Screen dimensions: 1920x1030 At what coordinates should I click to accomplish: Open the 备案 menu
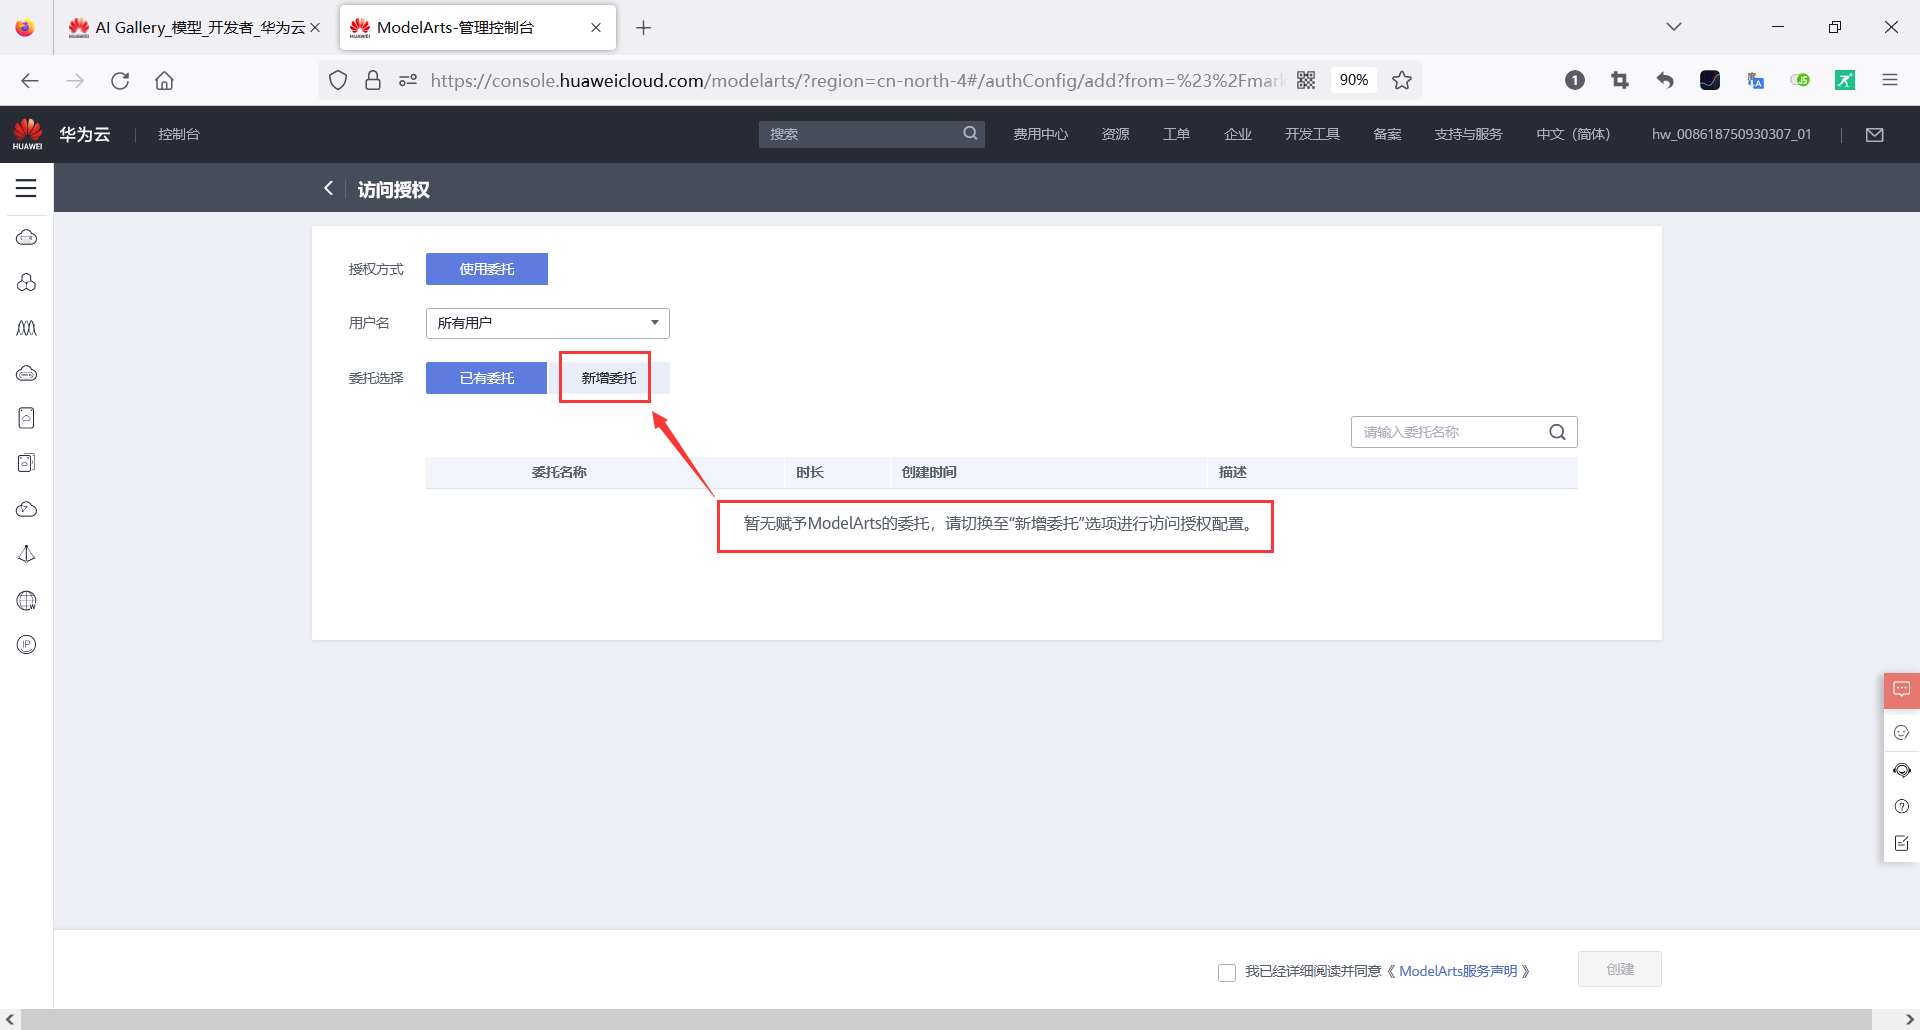click(x=1387, y=134)
